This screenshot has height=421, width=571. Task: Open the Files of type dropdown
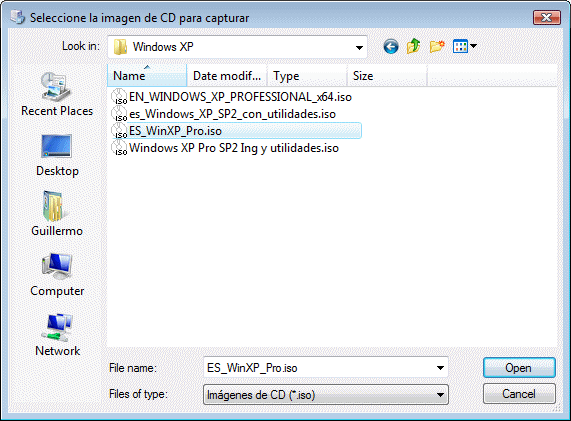(x=326, y=395)
